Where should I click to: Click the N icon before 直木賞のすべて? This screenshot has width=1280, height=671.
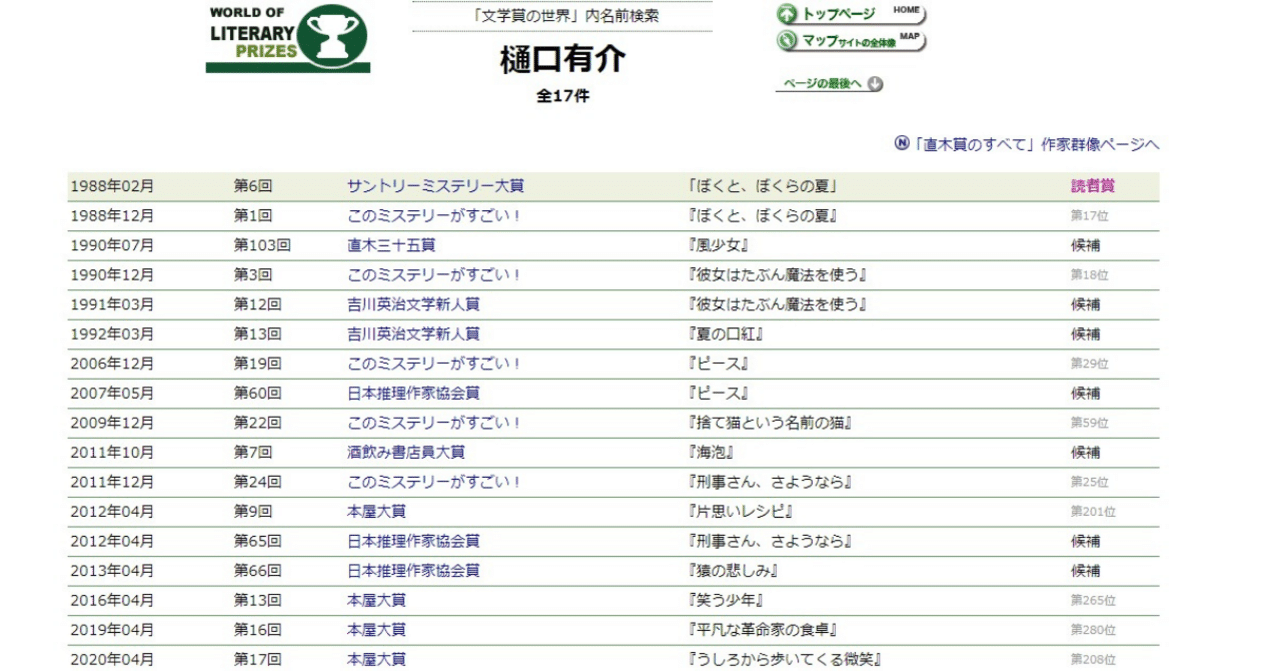click(902, 144)
